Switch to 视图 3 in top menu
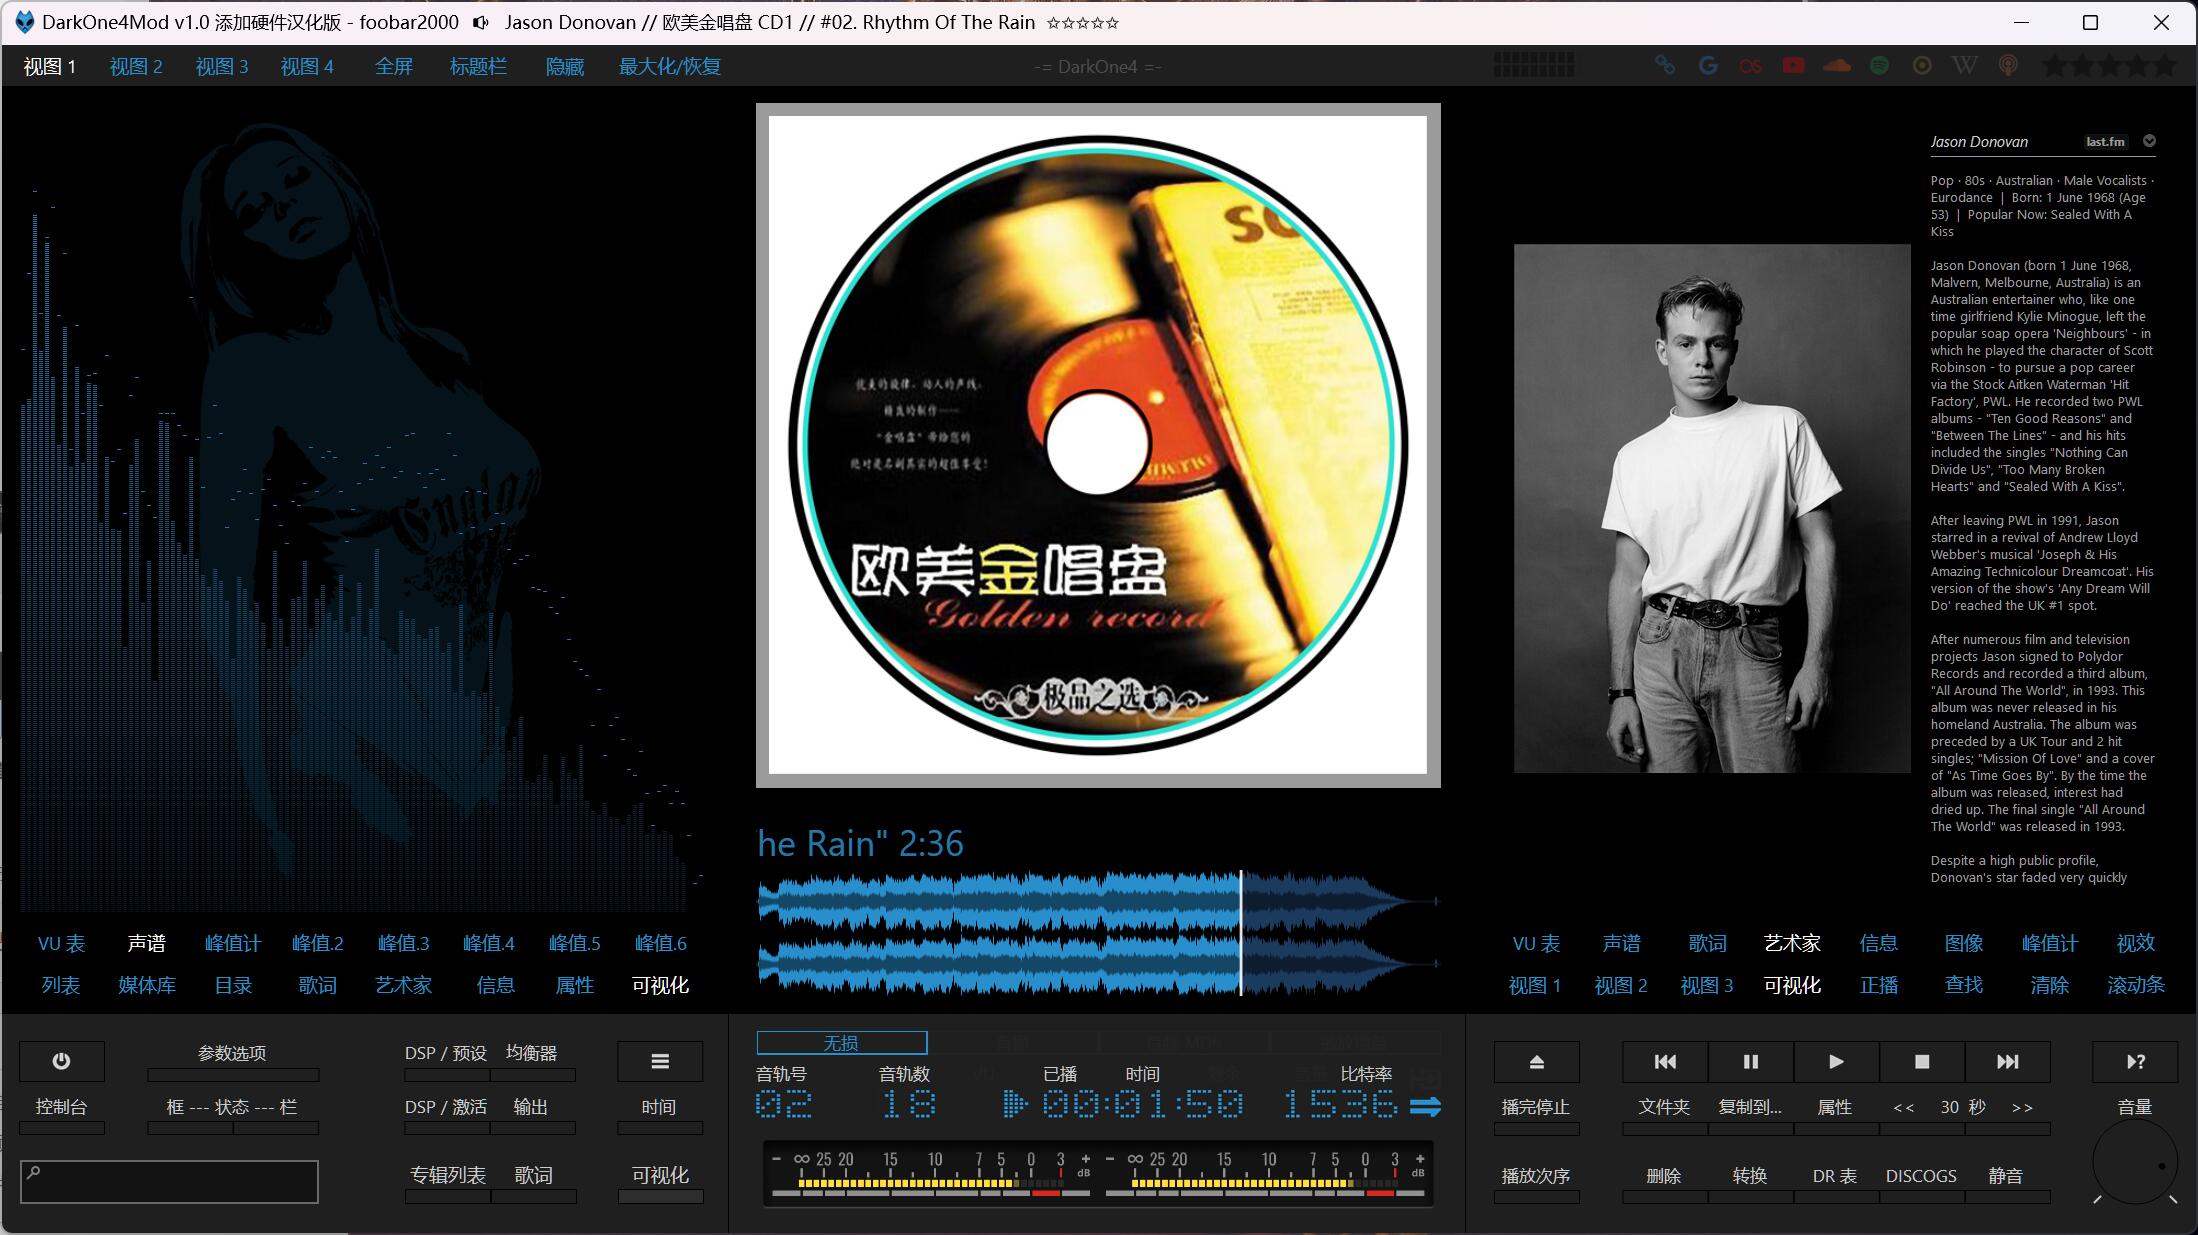This screenshot has width=2198, height=1235. click(x=222, y=66)
